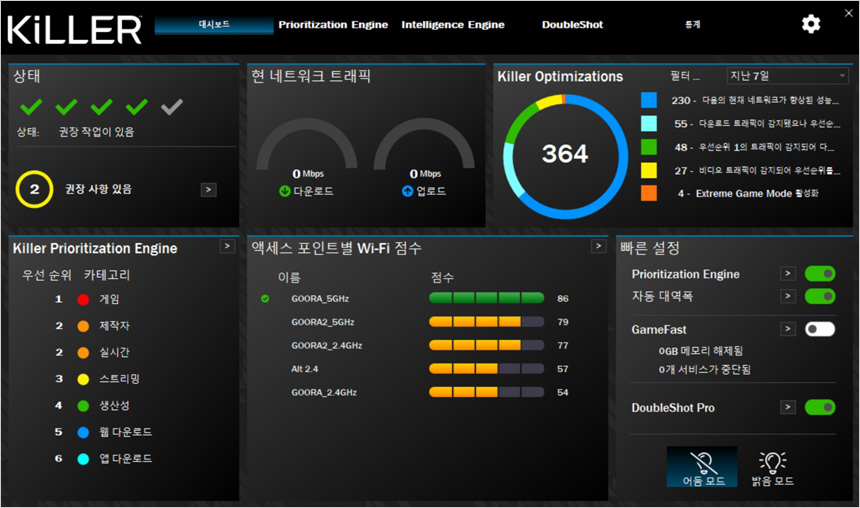The image size is (860, 508).
Task: Click the connected checkmark beside GOORA_5GHz
Action: click(265, 298)
